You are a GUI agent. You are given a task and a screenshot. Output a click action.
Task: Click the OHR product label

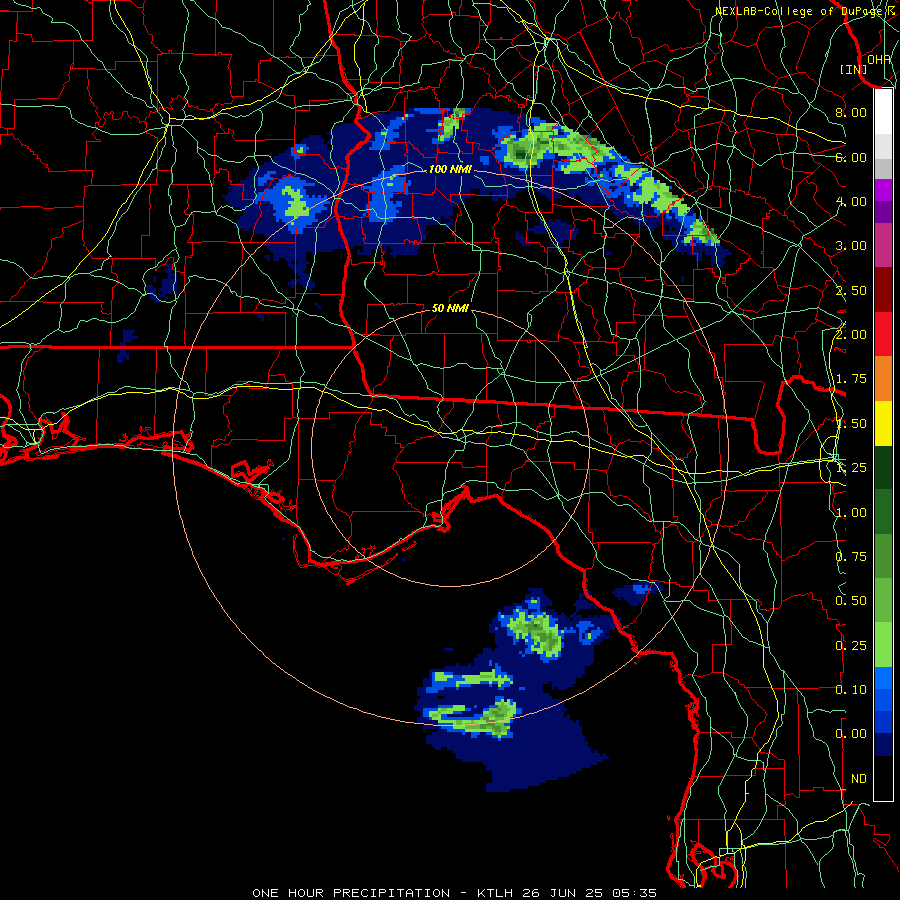tap(879, 59)
